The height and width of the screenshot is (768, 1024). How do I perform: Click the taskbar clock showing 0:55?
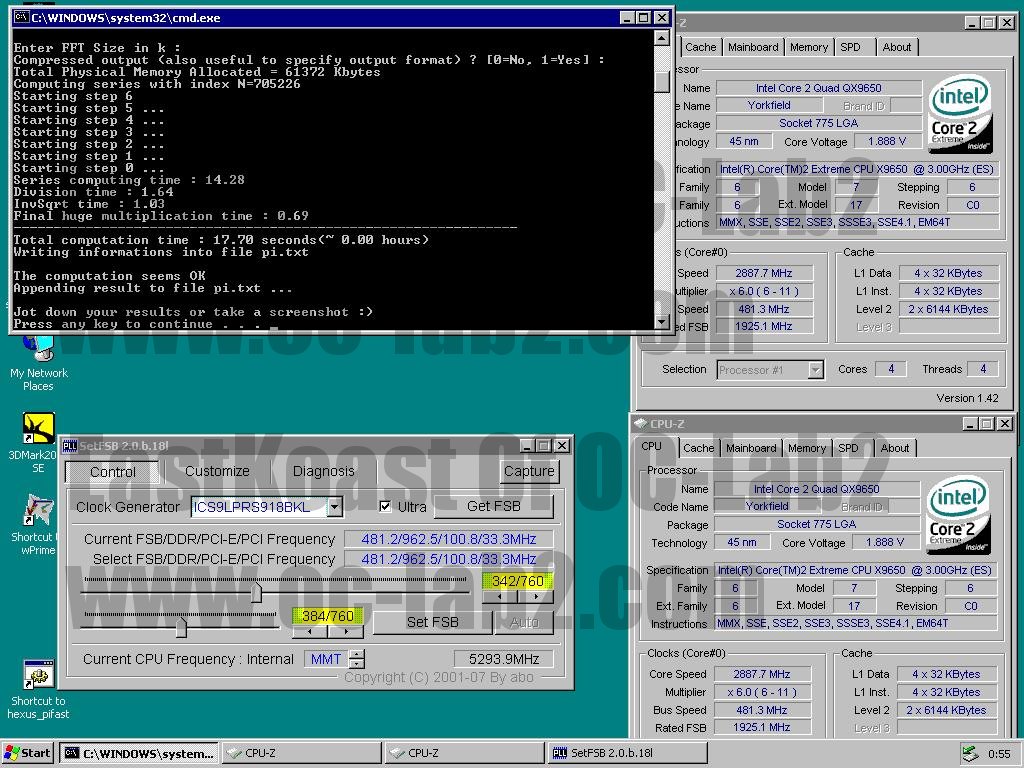999,754
